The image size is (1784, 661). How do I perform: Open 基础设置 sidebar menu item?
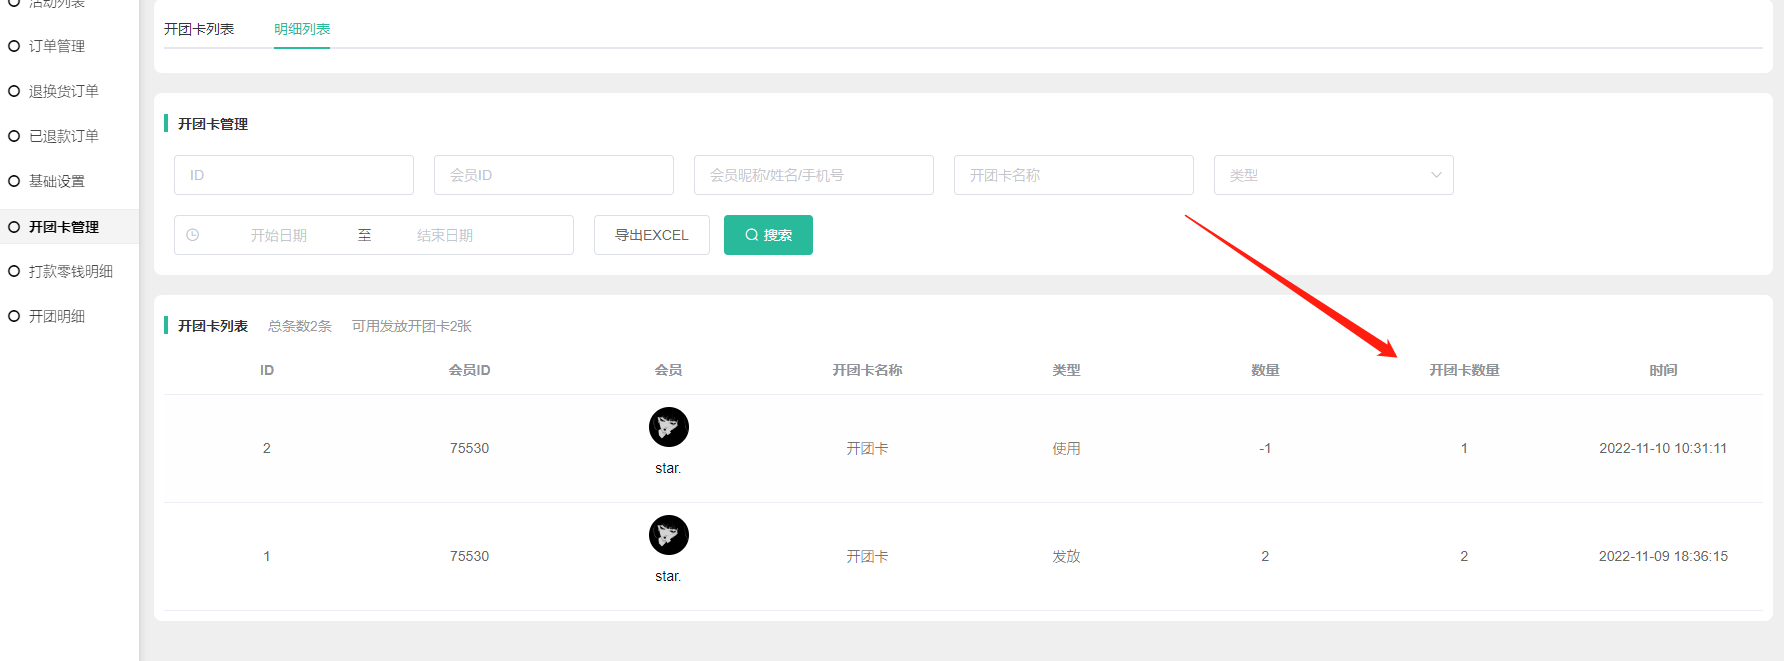pos(56,181)
